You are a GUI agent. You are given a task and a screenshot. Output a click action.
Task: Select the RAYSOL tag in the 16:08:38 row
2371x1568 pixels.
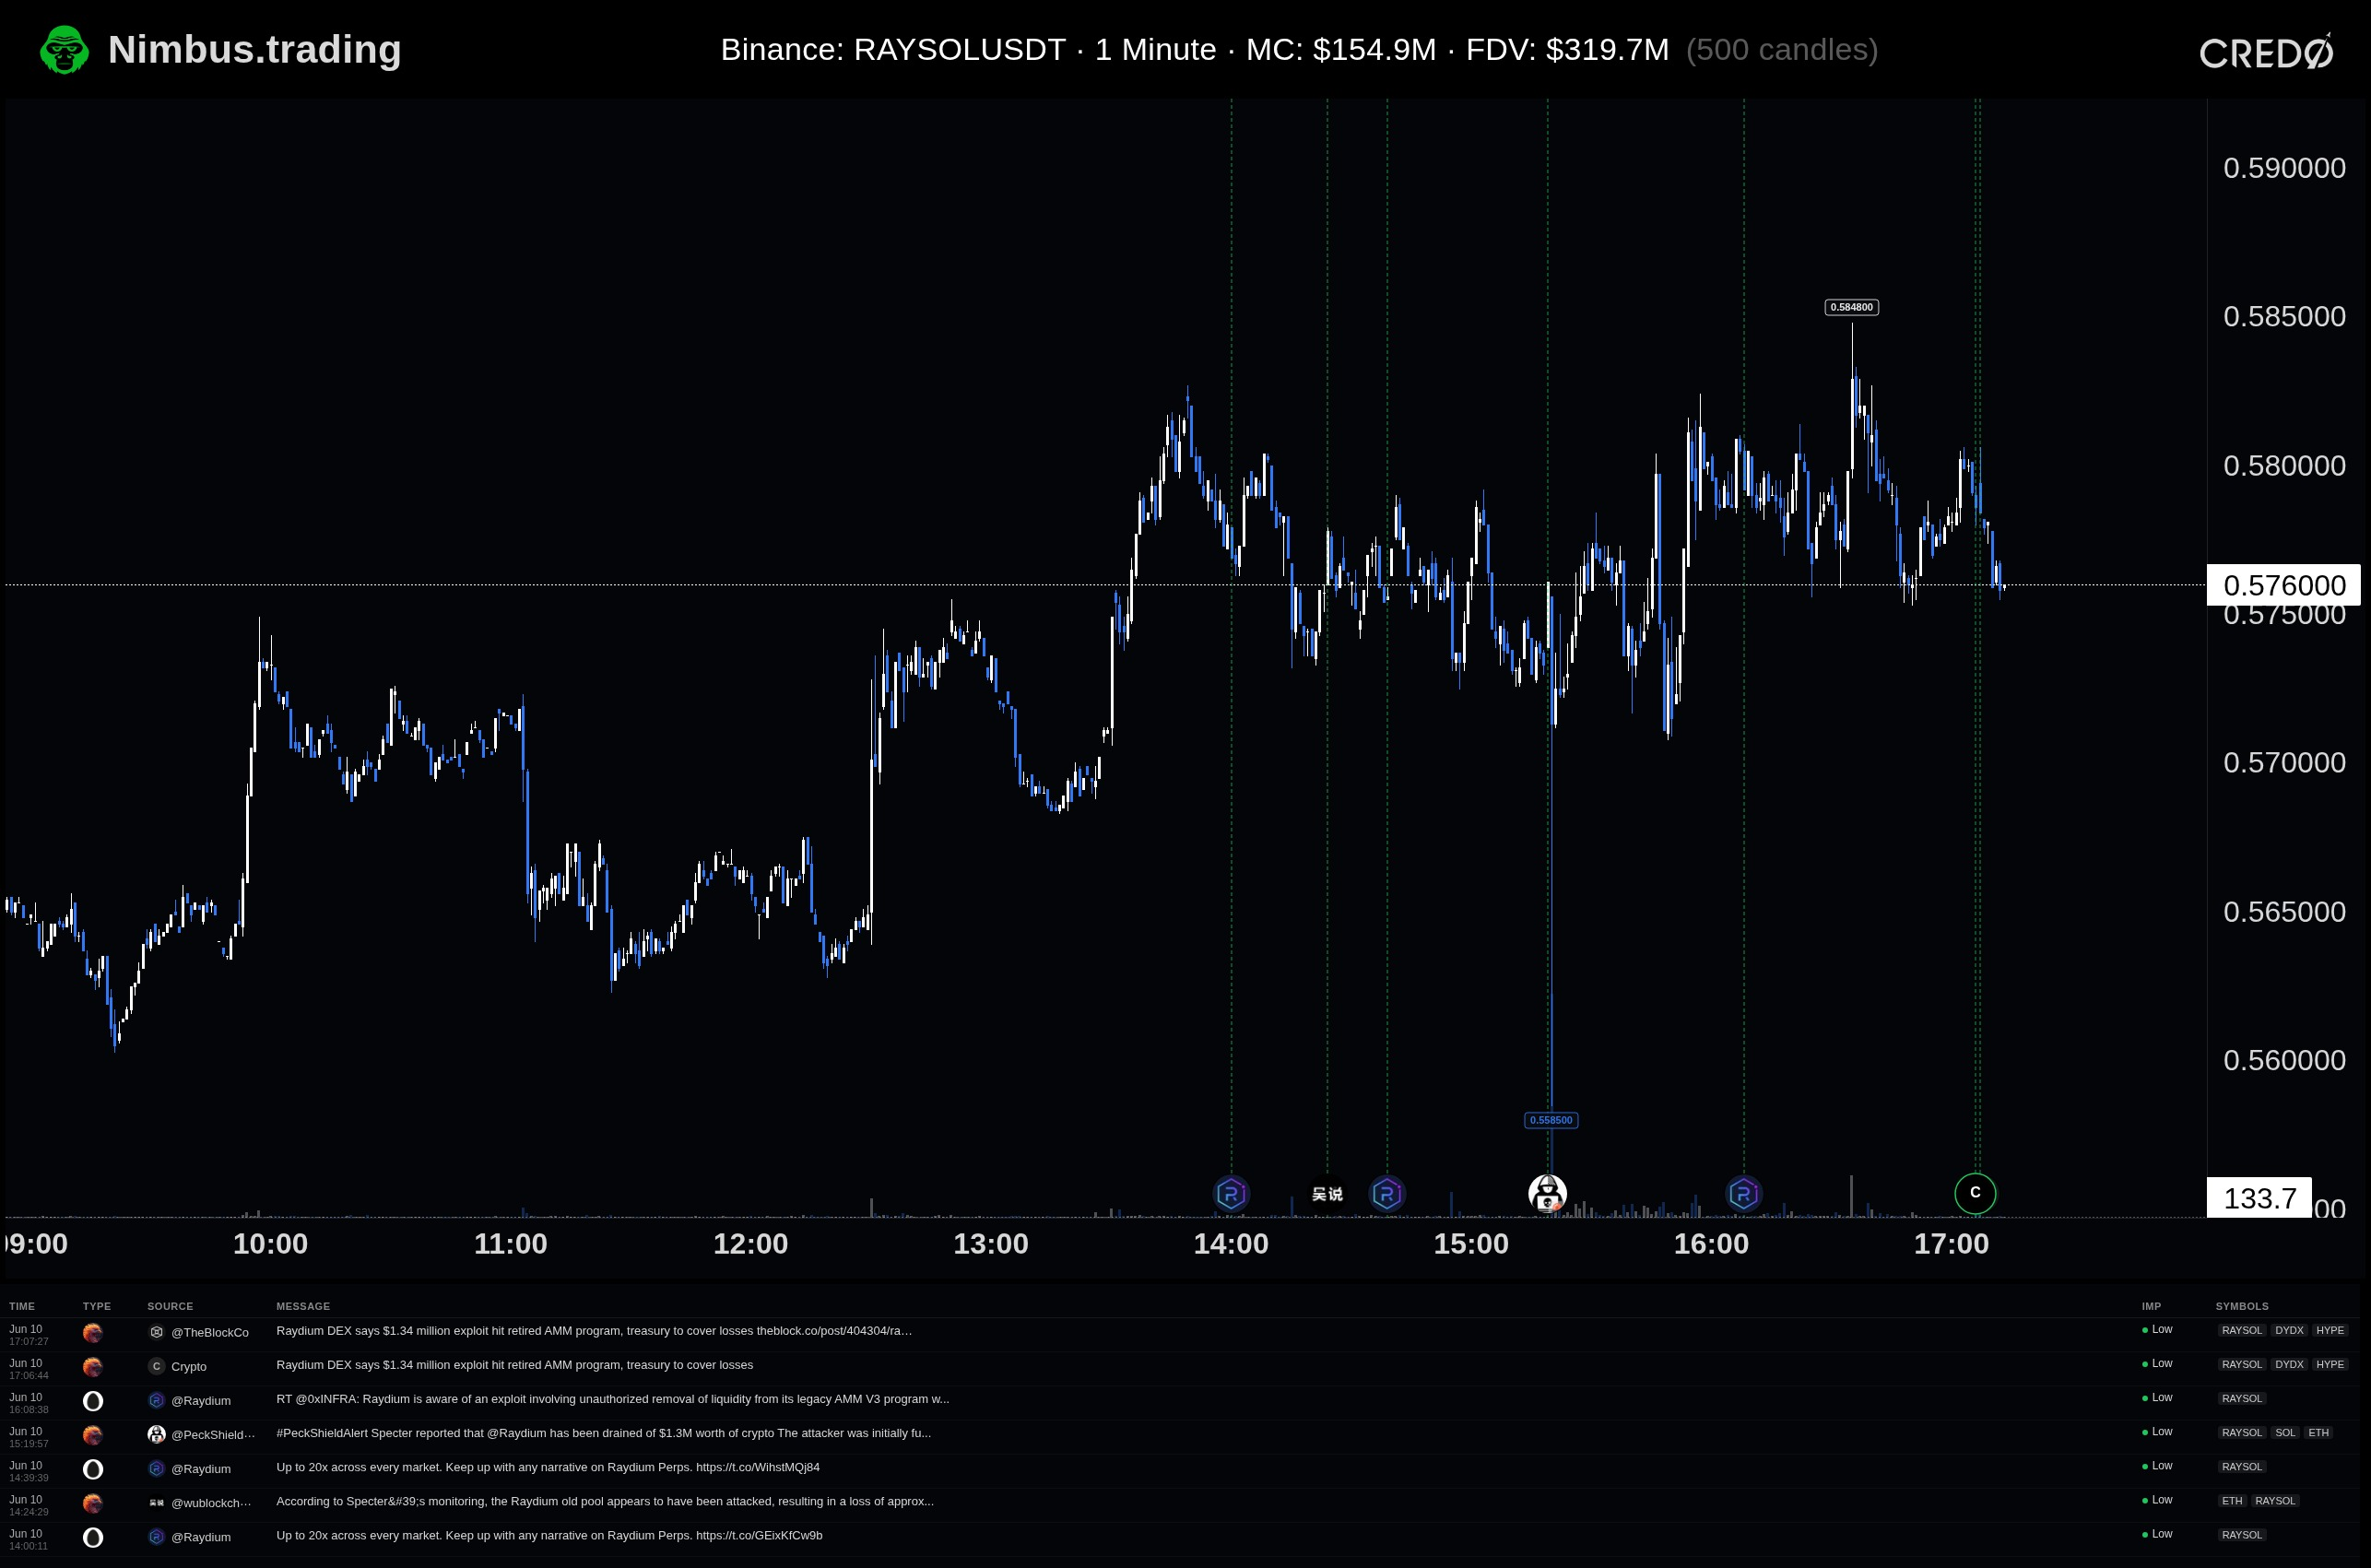click(2242, 1399)
